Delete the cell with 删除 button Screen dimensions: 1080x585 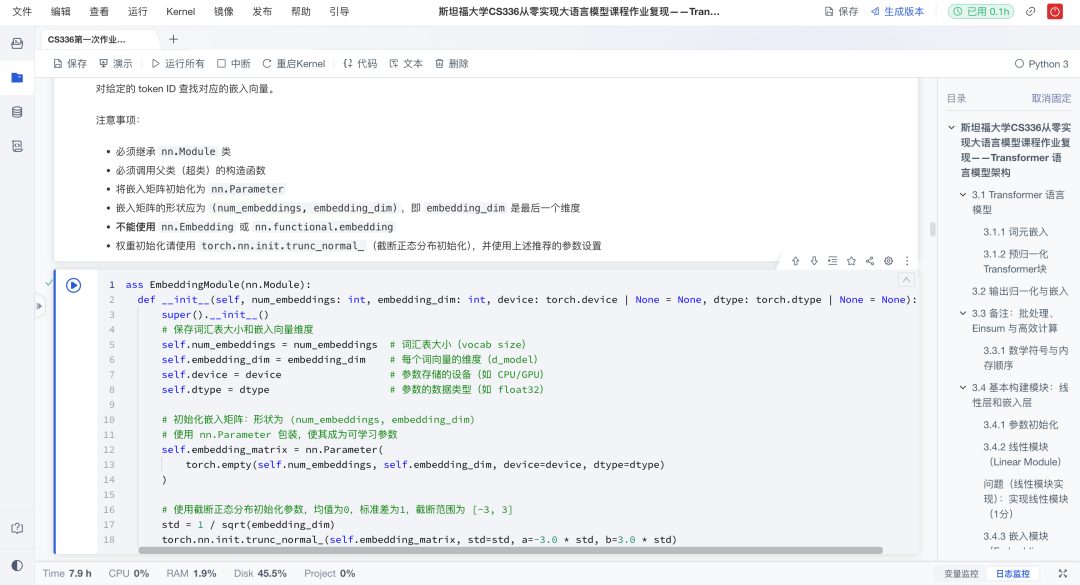click(452, 63)
